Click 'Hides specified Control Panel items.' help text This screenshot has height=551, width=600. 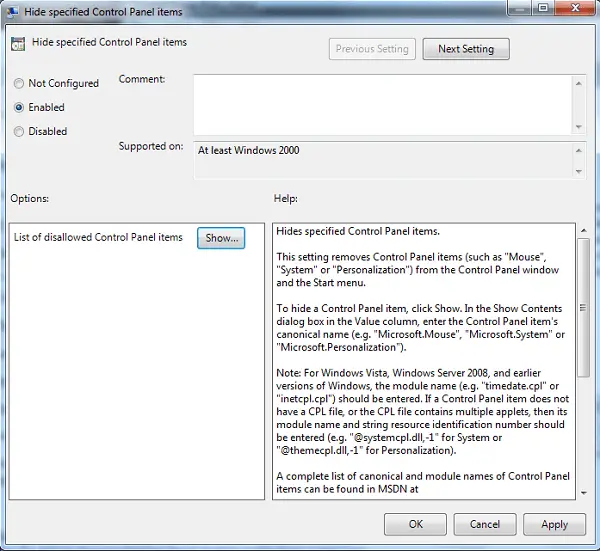pyautogui.click(x=358, y=231)
